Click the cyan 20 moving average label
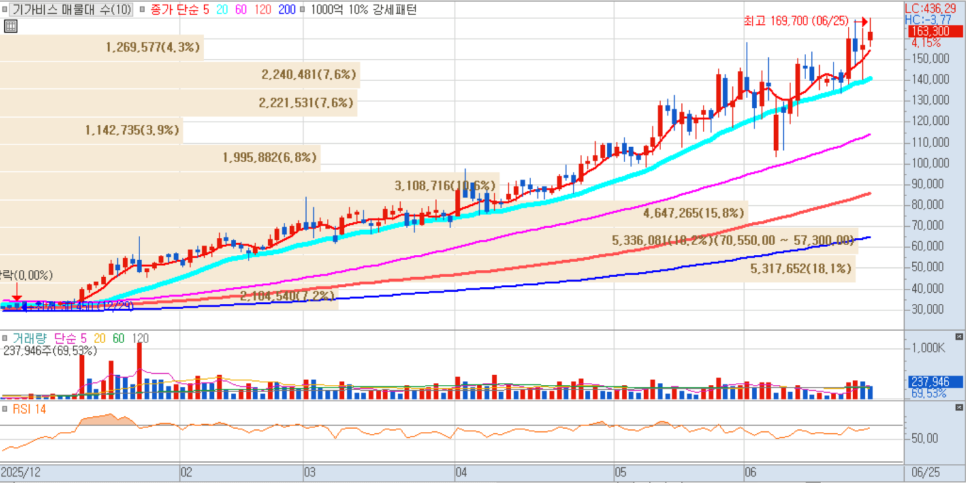This screenshot has width=966, height=483. pos(220,10)
